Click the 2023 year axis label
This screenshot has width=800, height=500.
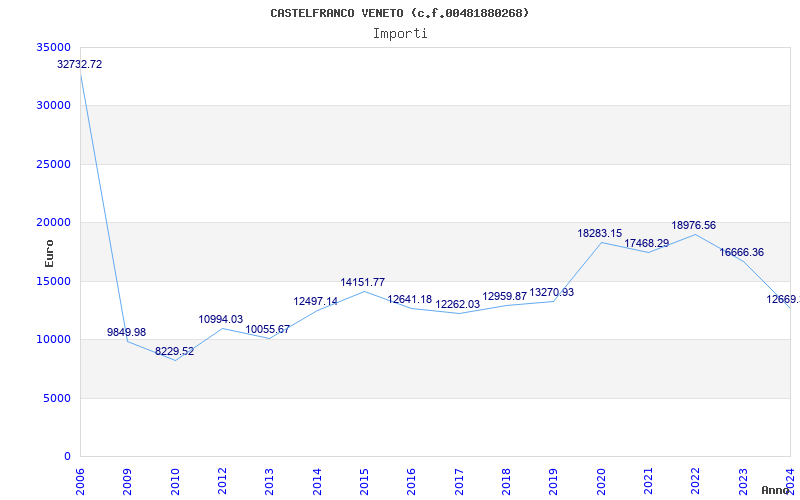pos(743,481)
